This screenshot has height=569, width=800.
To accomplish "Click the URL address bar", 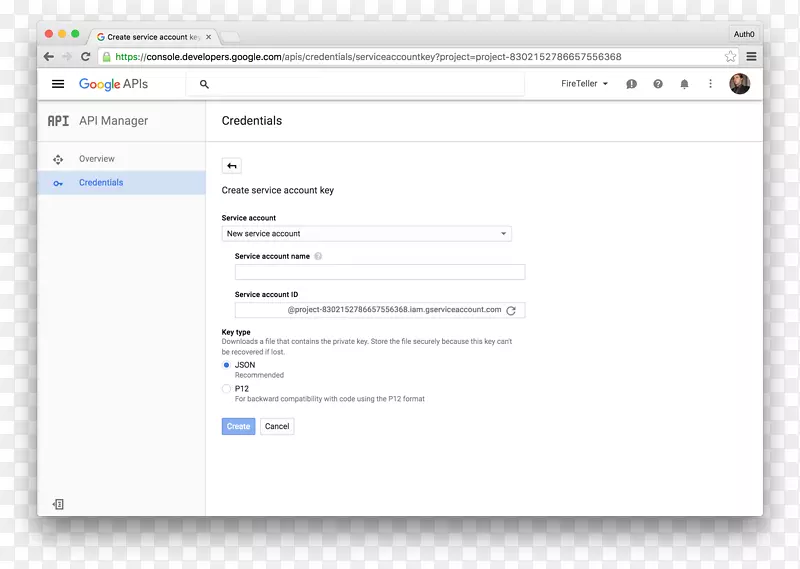I will pos(418,57).
